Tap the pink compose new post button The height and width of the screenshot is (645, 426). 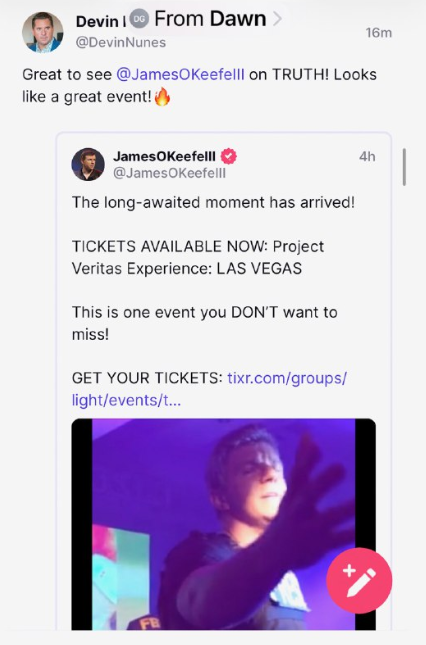click(x=359, y=580)
